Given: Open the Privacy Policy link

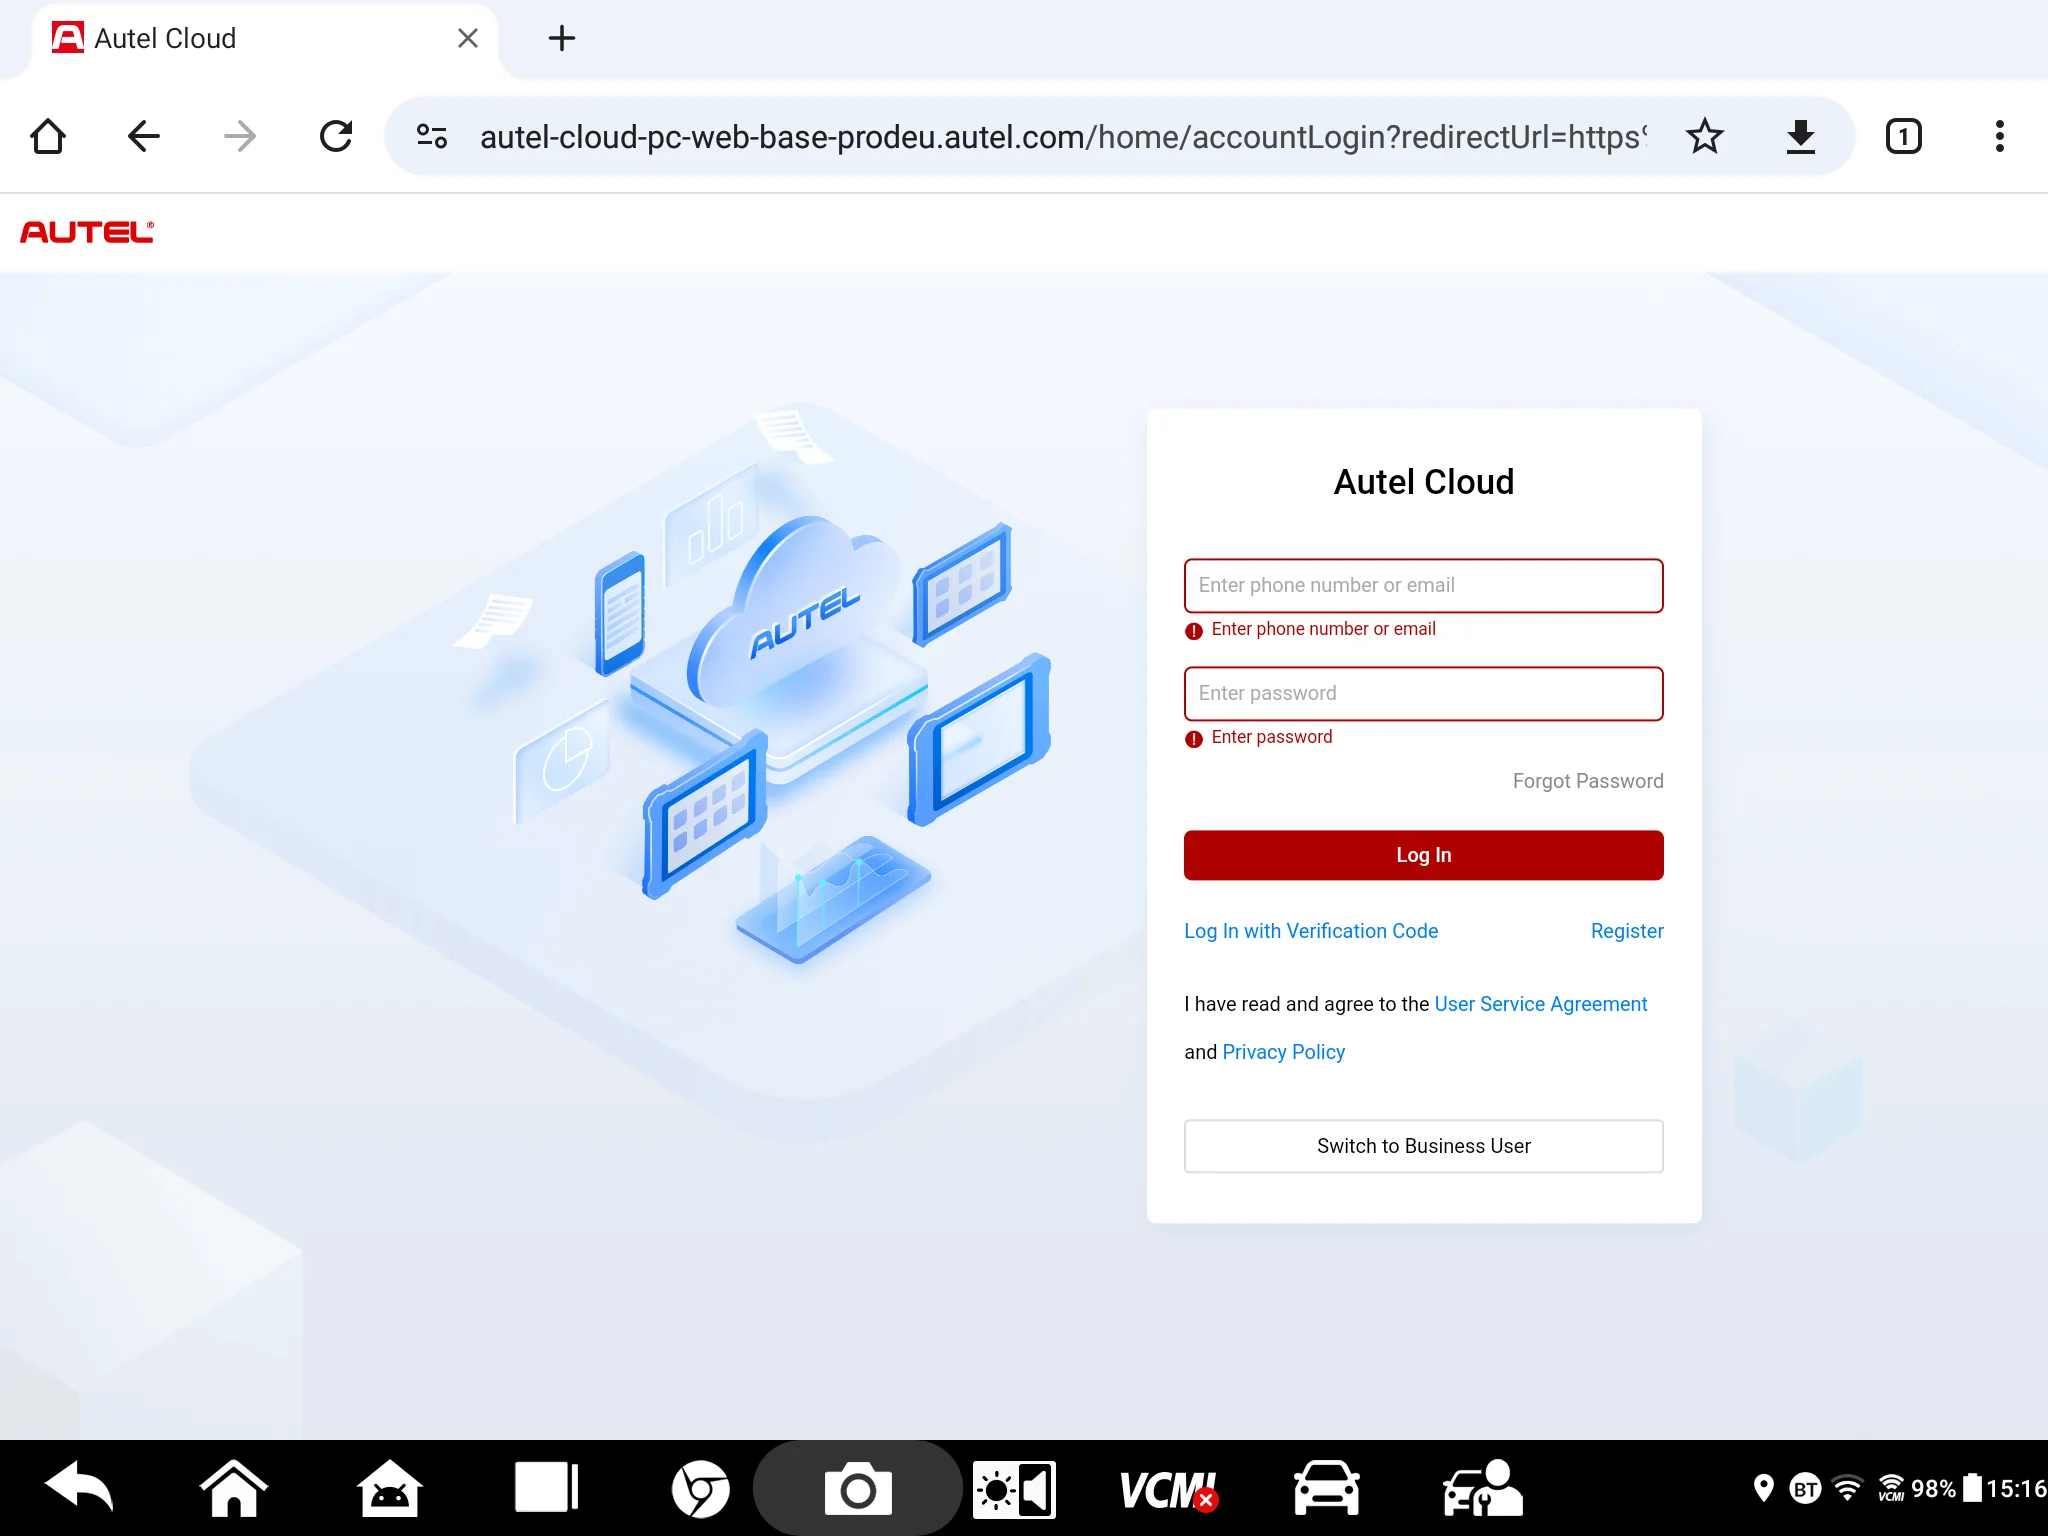Looking at the screenshot, I should [1283, 1052].
